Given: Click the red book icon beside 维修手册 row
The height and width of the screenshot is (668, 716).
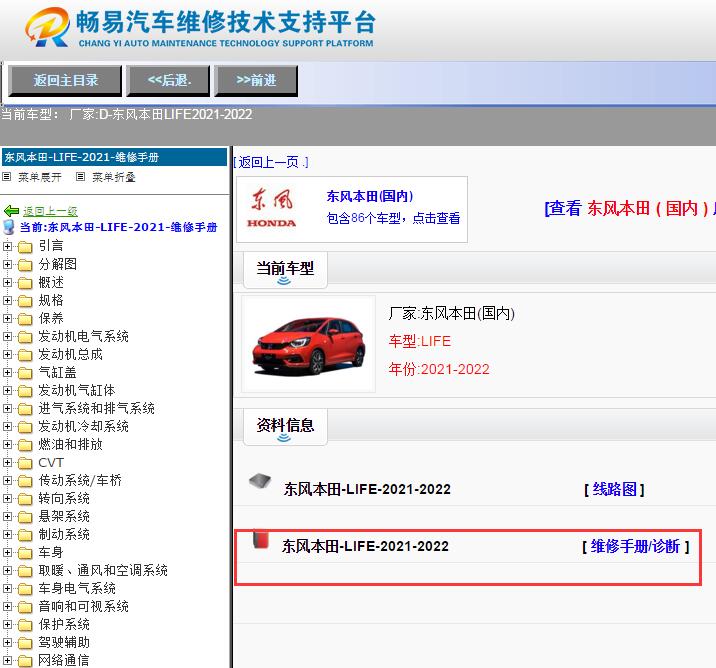Looking at the screenshot, I should [x=261, y=539].
